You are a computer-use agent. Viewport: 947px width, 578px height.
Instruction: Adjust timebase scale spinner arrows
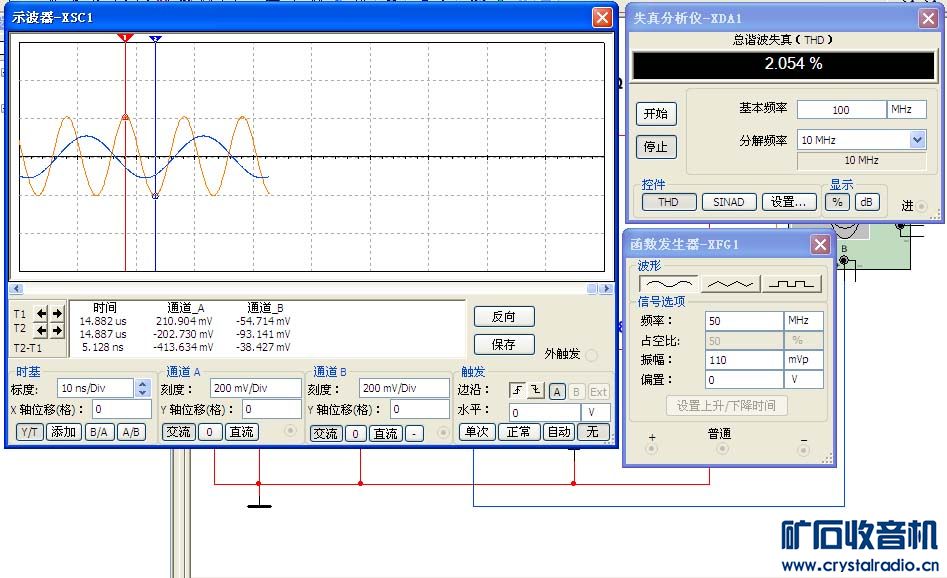[x=142, y=388]
